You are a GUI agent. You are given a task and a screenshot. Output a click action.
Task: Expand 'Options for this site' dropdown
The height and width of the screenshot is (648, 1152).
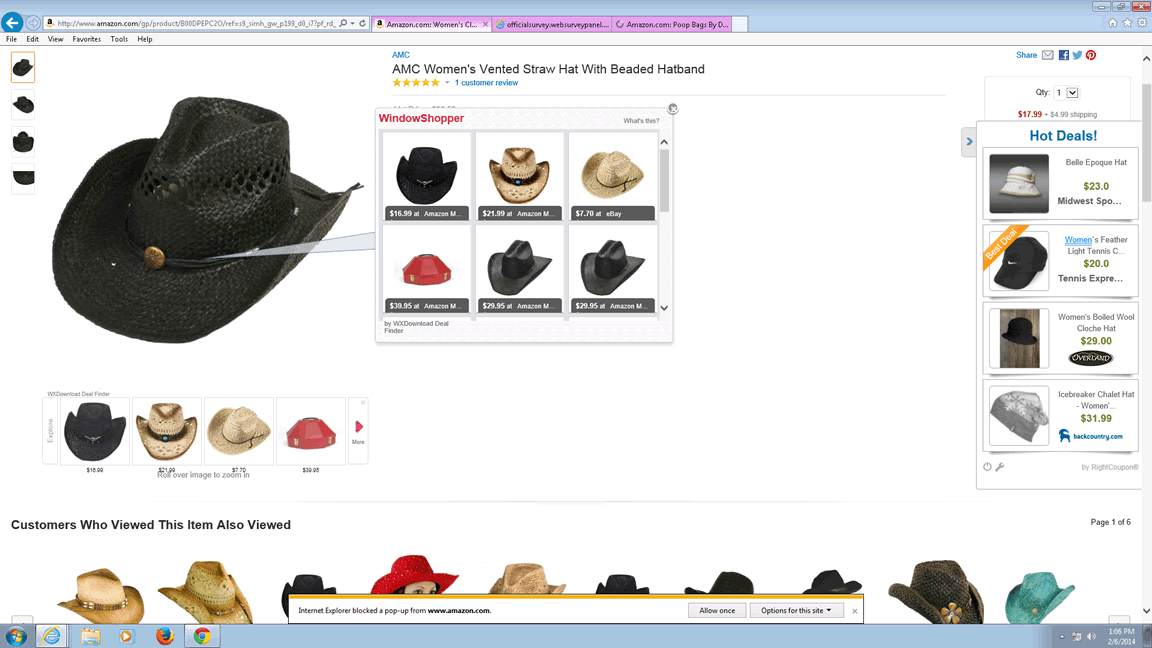[x=796, y=610]
